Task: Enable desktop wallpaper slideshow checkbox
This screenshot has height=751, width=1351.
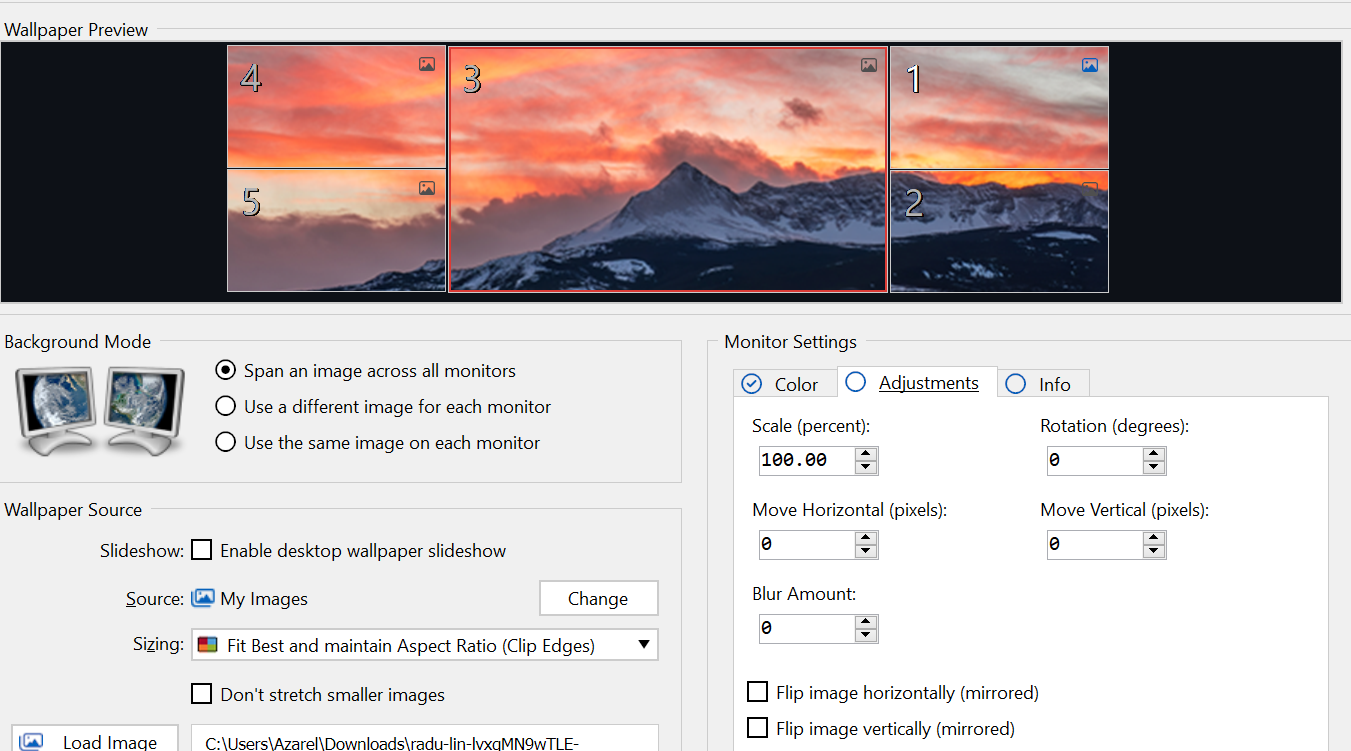Action: (202, 550)
